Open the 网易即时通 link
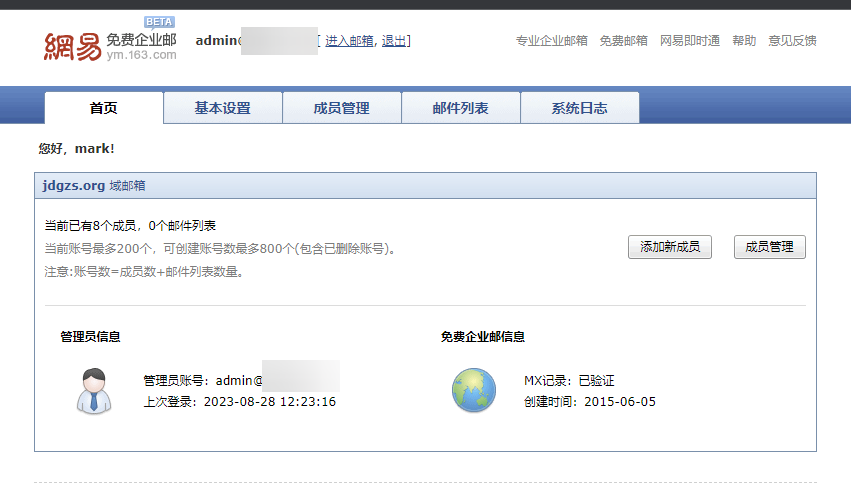This screenshot has height=486, width=851. (690, 41)
